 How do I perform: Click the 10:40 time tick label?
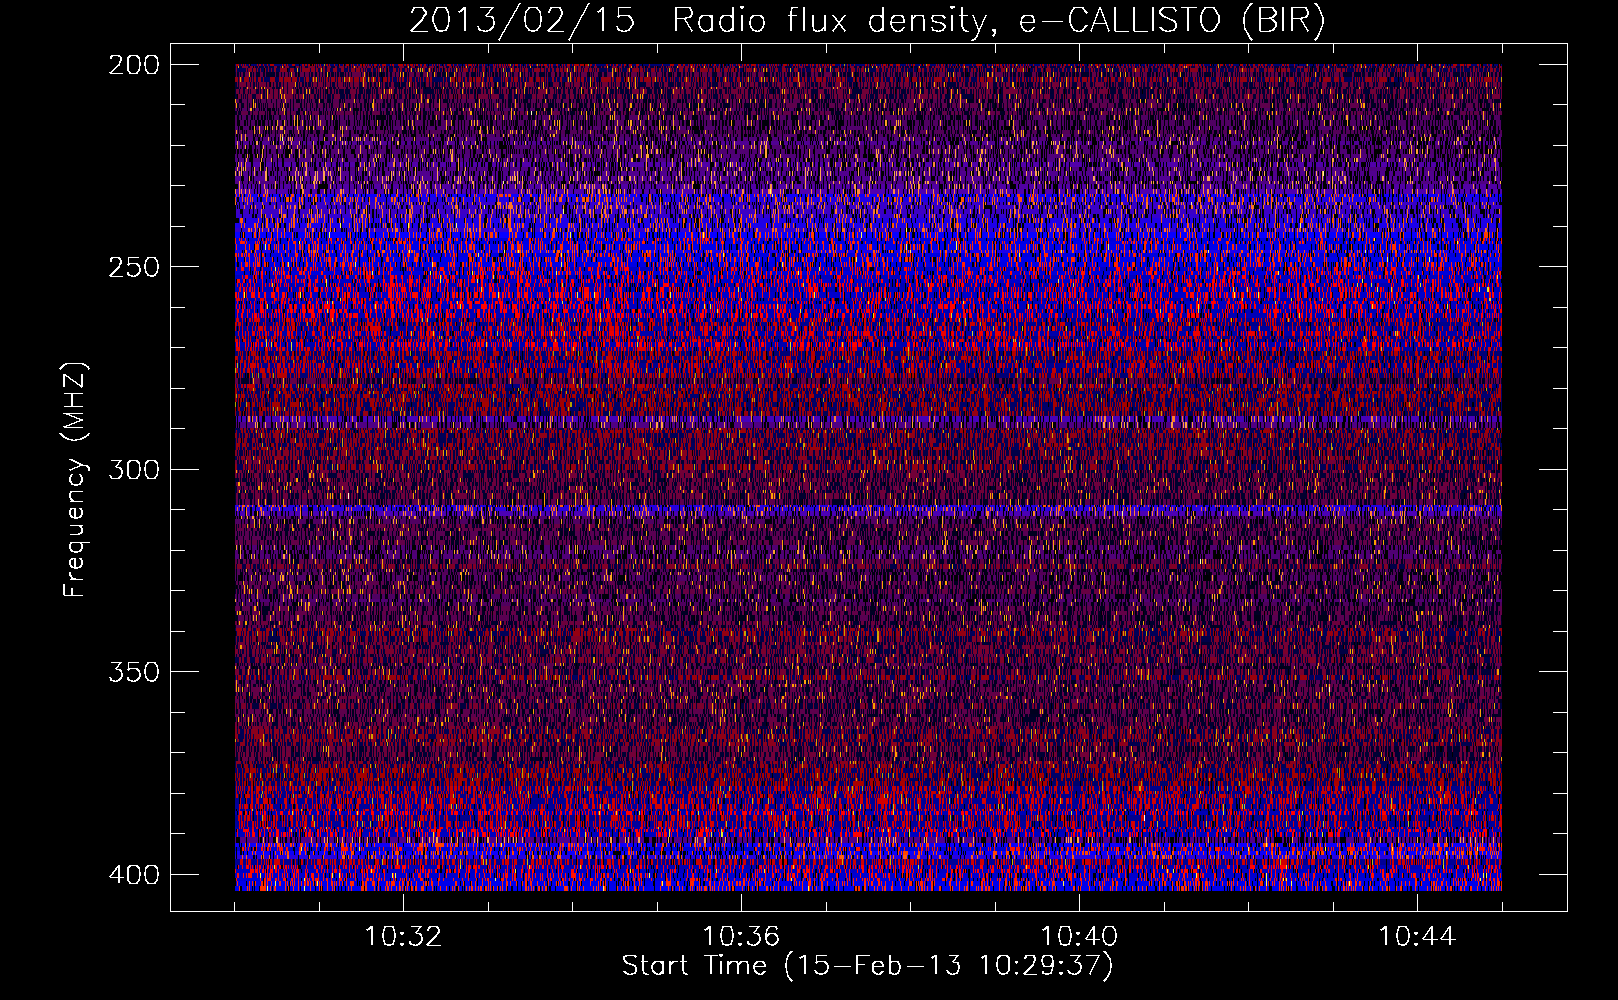[x=1079, y=937]
